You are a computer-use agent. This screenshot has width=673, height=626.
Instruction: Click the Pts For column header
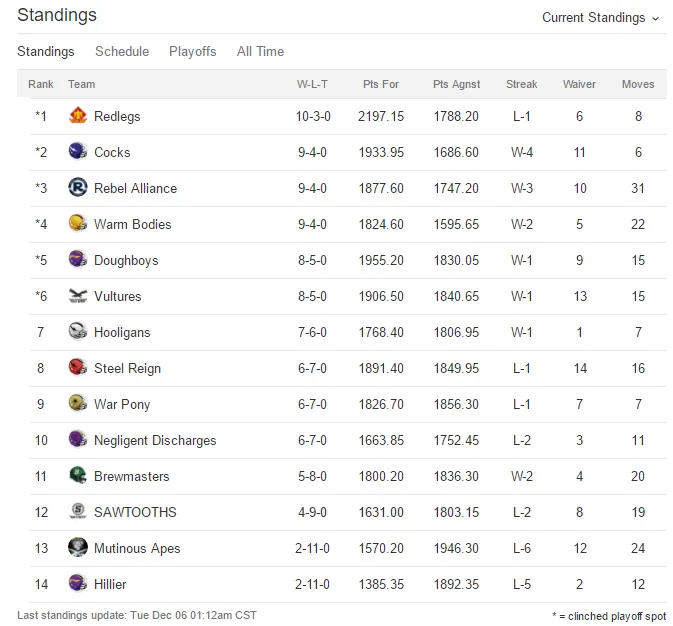pos(381,84)
